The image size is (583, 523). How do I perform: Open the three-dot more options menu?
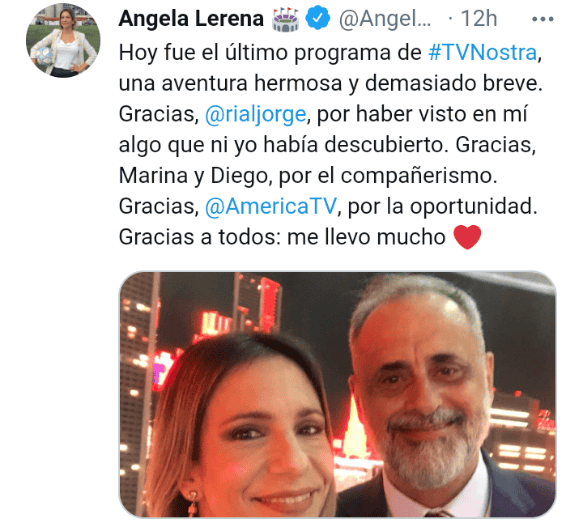tap(542, 19)
